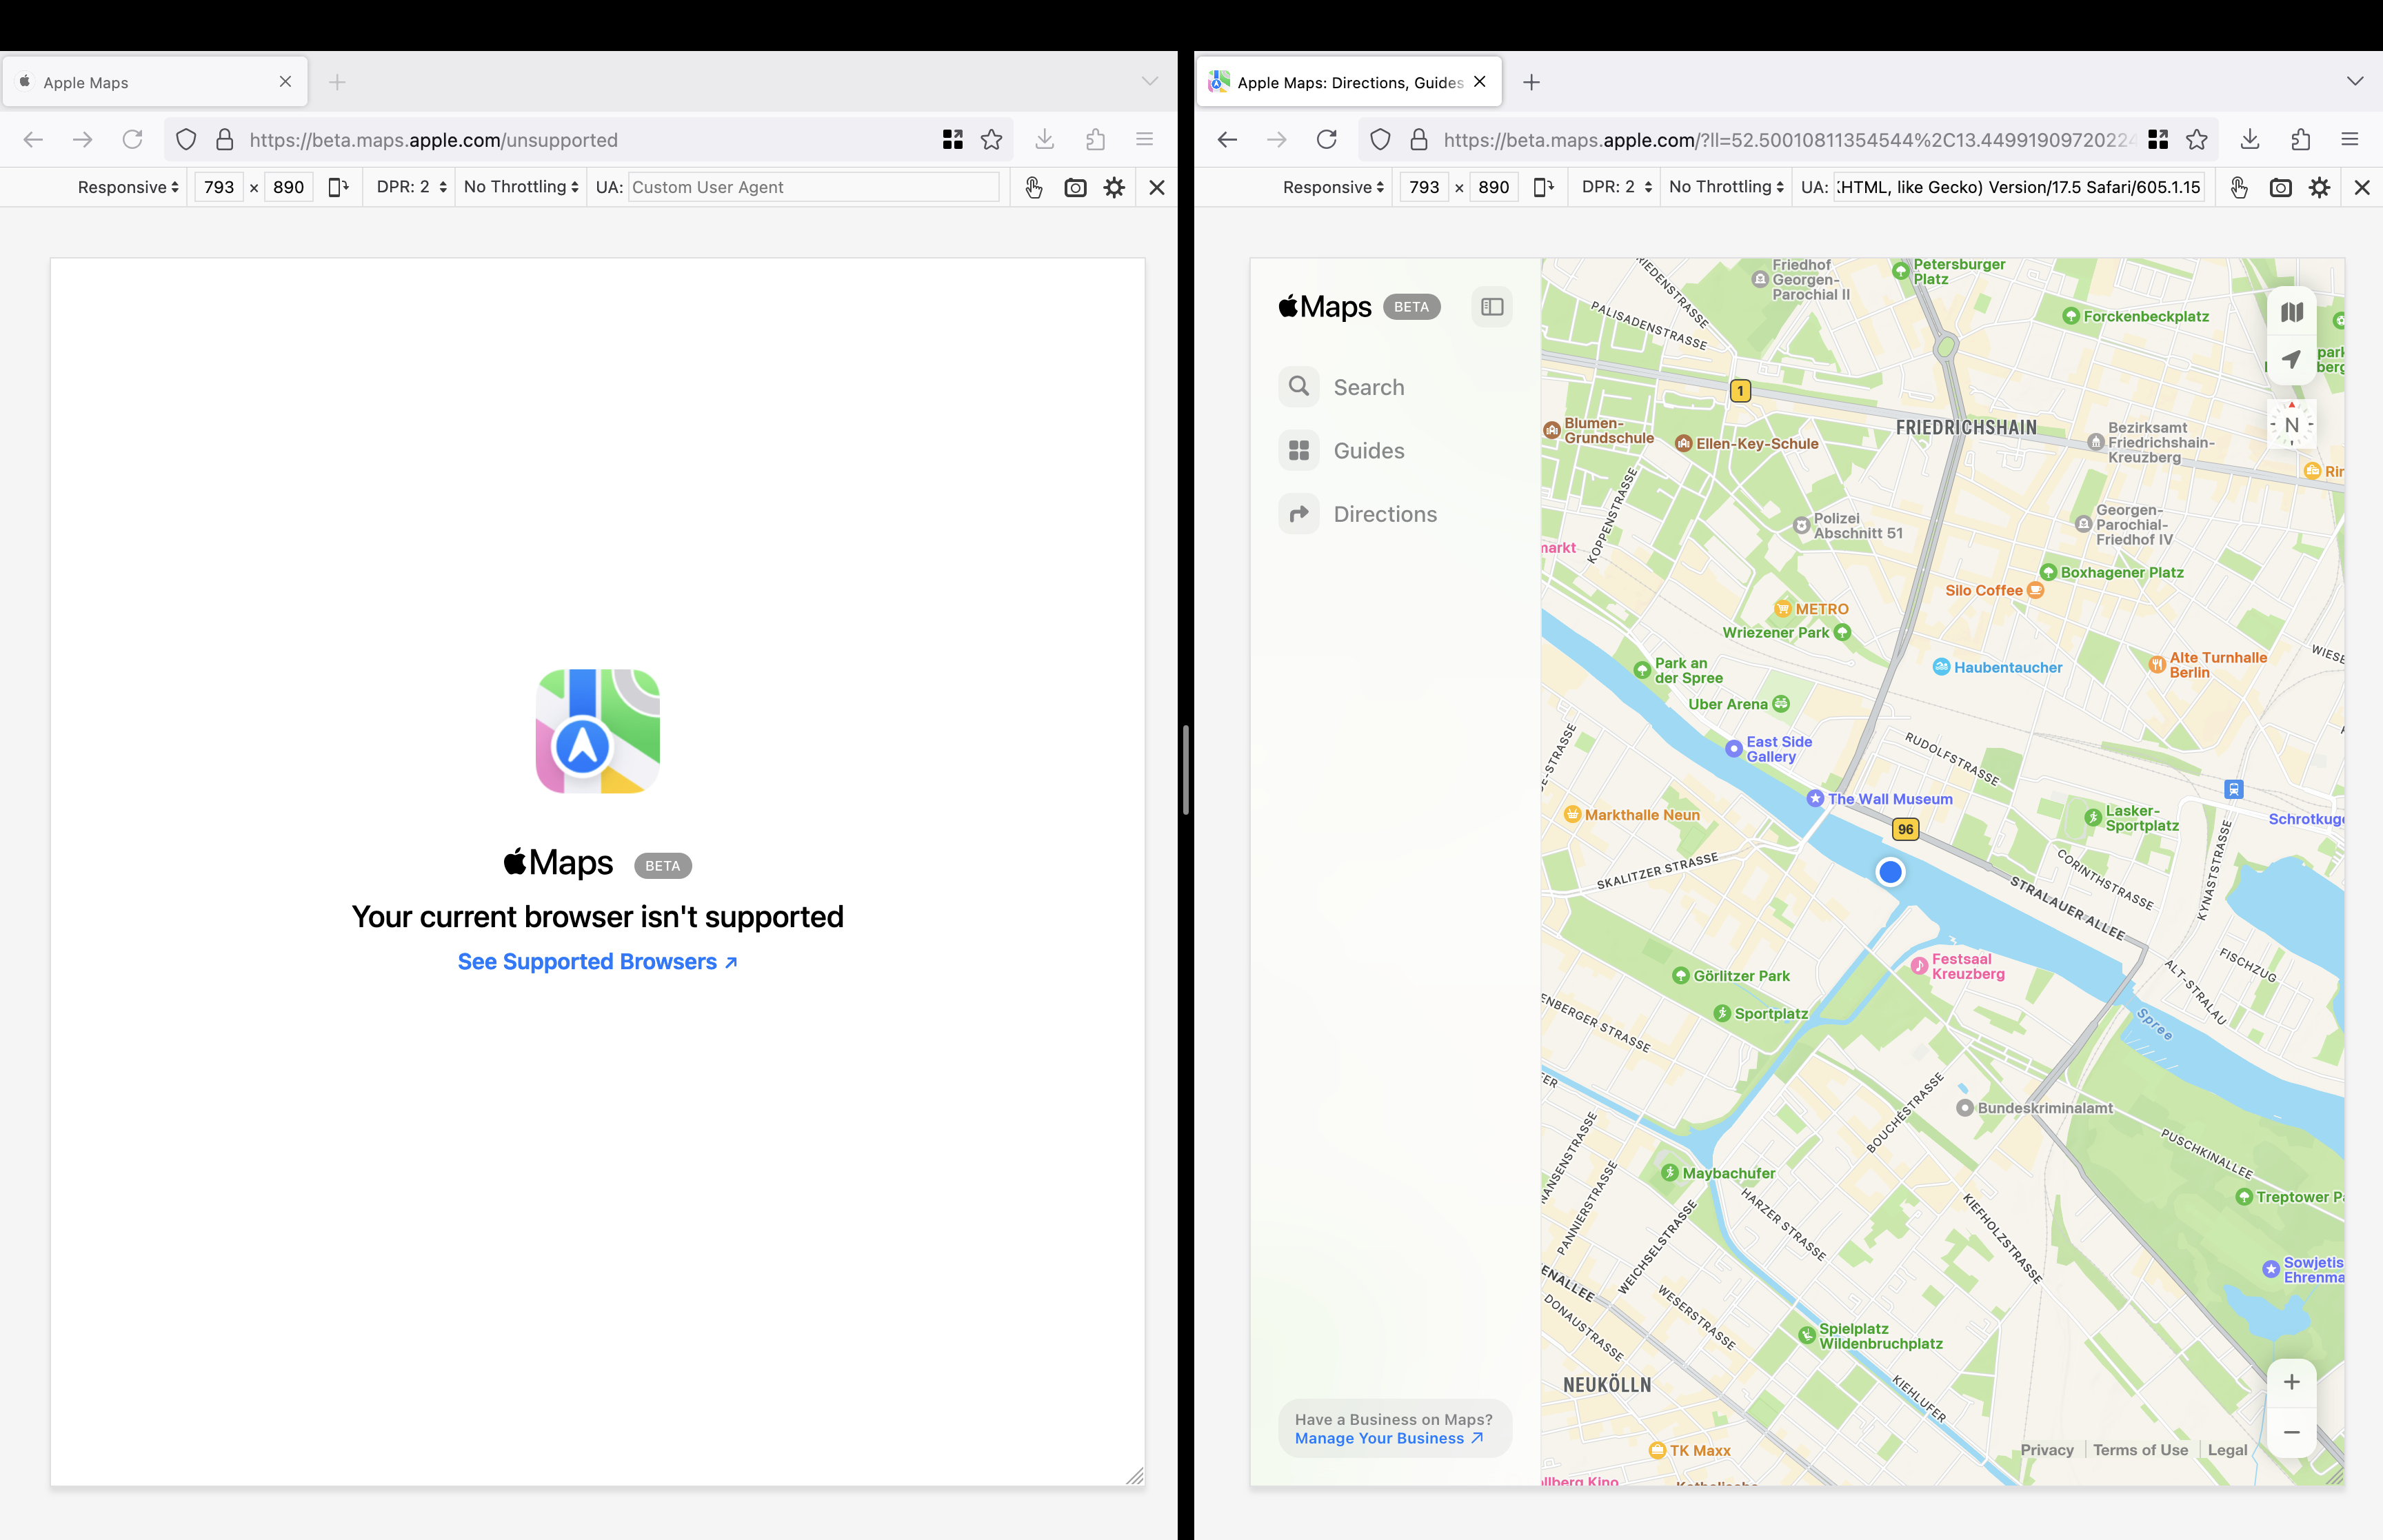The width and height of the screenshot is (2383, 1540).
Task: Toggle touch simulation in left pane
Action: 1033,187
